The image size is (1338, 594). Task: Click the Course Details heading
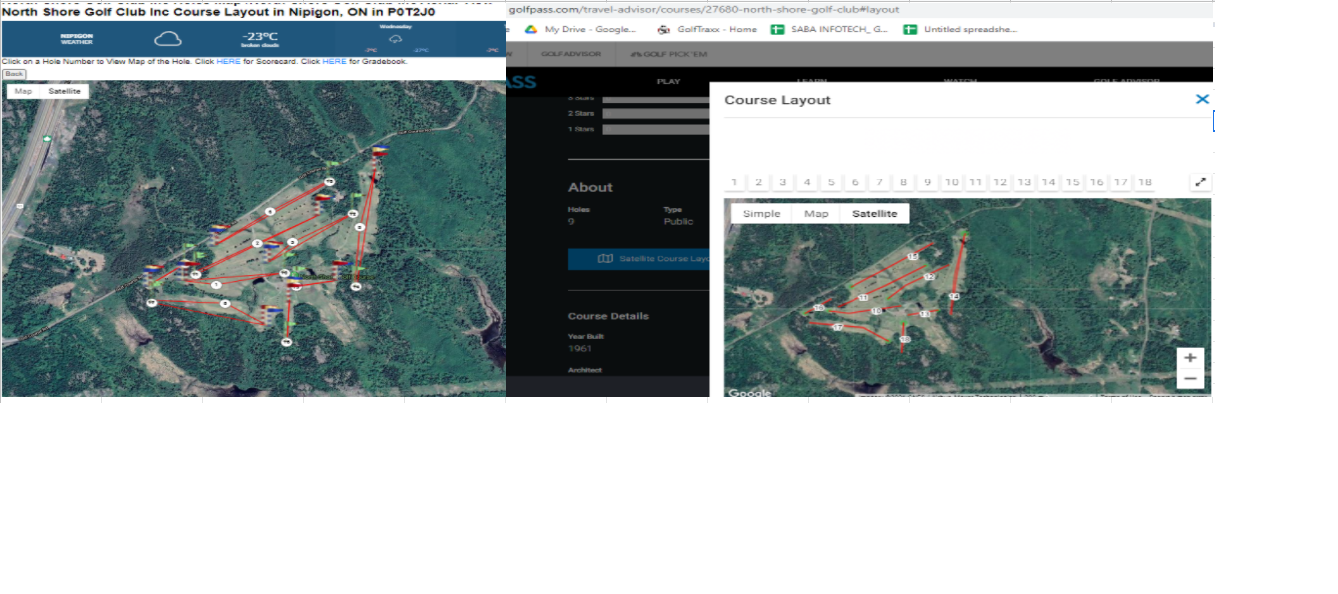click(x=608, y=316)
